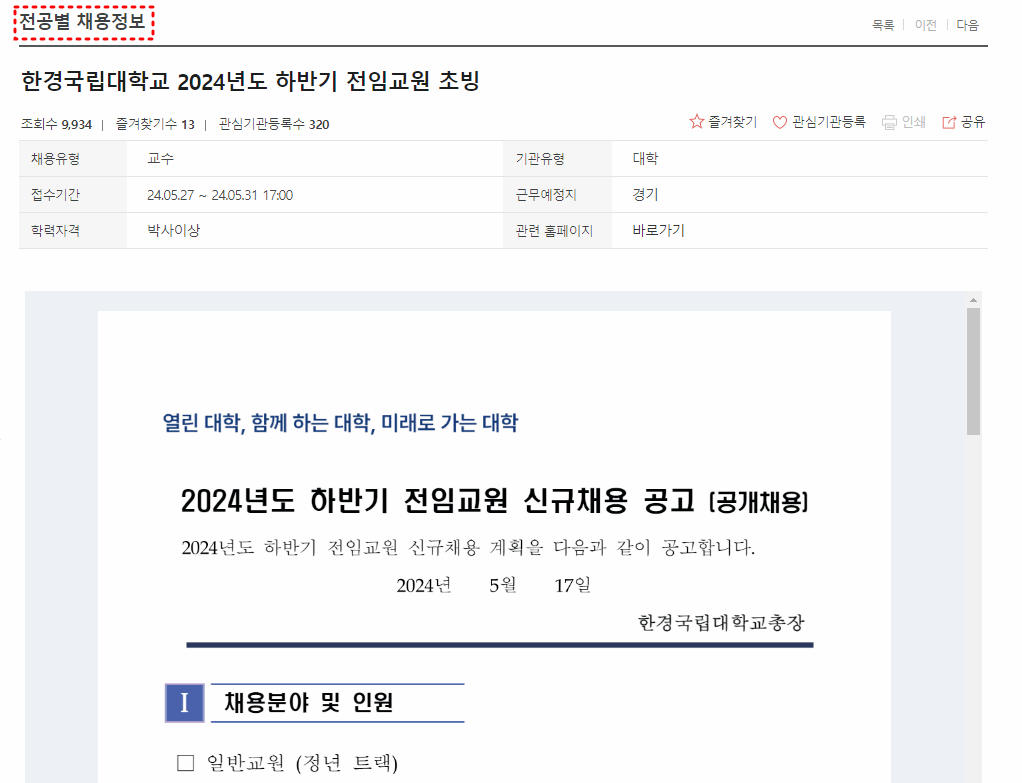Click the 한경국립대학교총장 signature text

click(x=721, y=623)
